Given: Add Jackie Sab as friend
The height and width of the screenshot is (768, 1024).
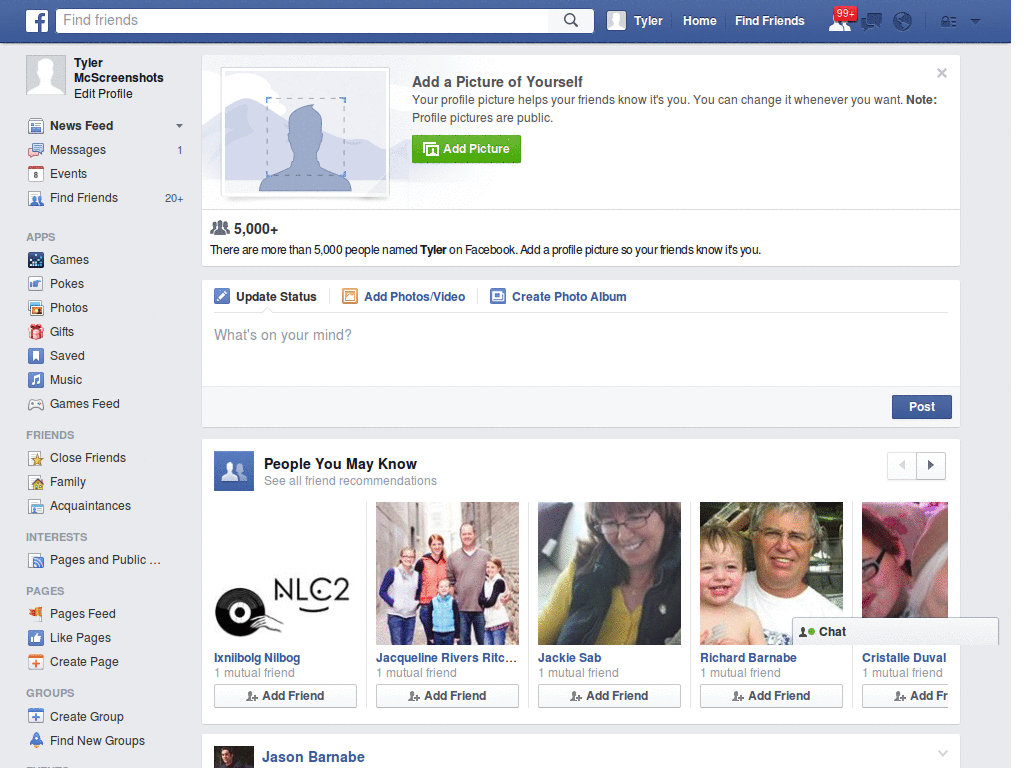Looking at the screenshot, I should tap(609, 696).
